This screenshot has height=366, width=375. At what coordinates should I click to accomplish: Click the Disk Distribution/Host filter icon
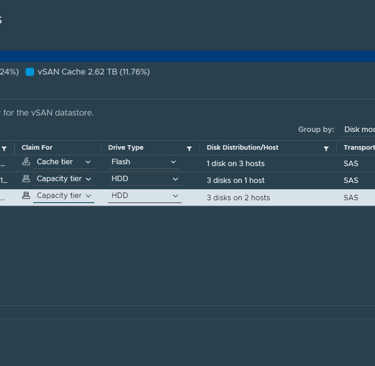(326, 148)
